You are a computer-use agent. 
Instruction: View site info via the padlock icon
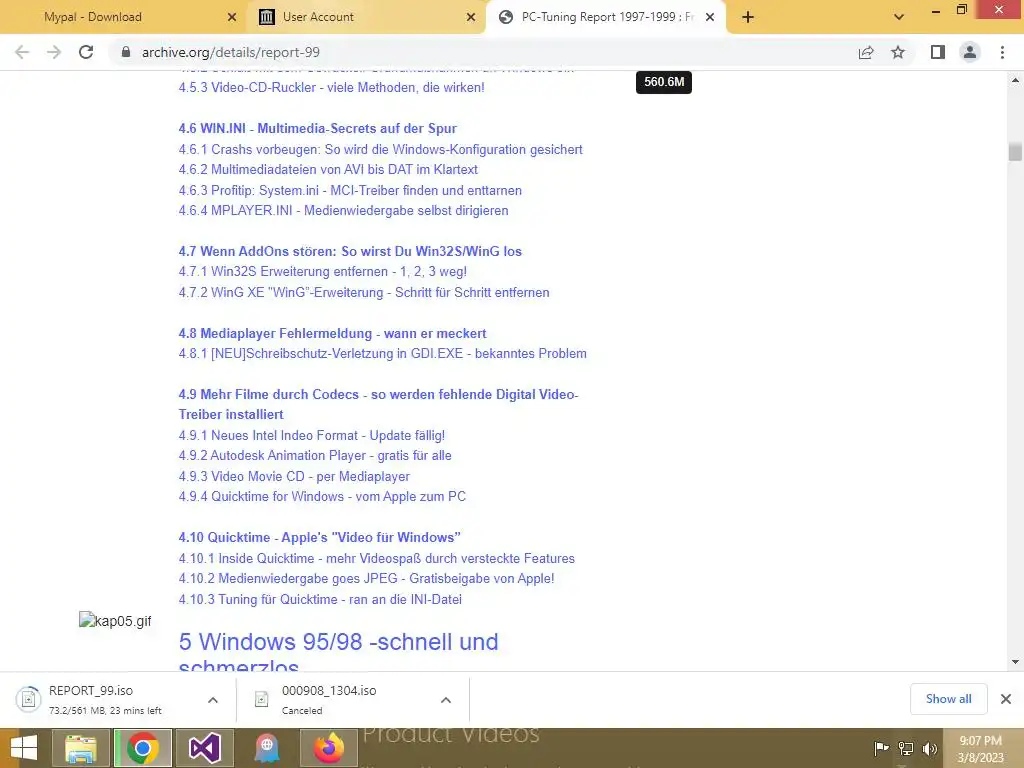[126, 52]
